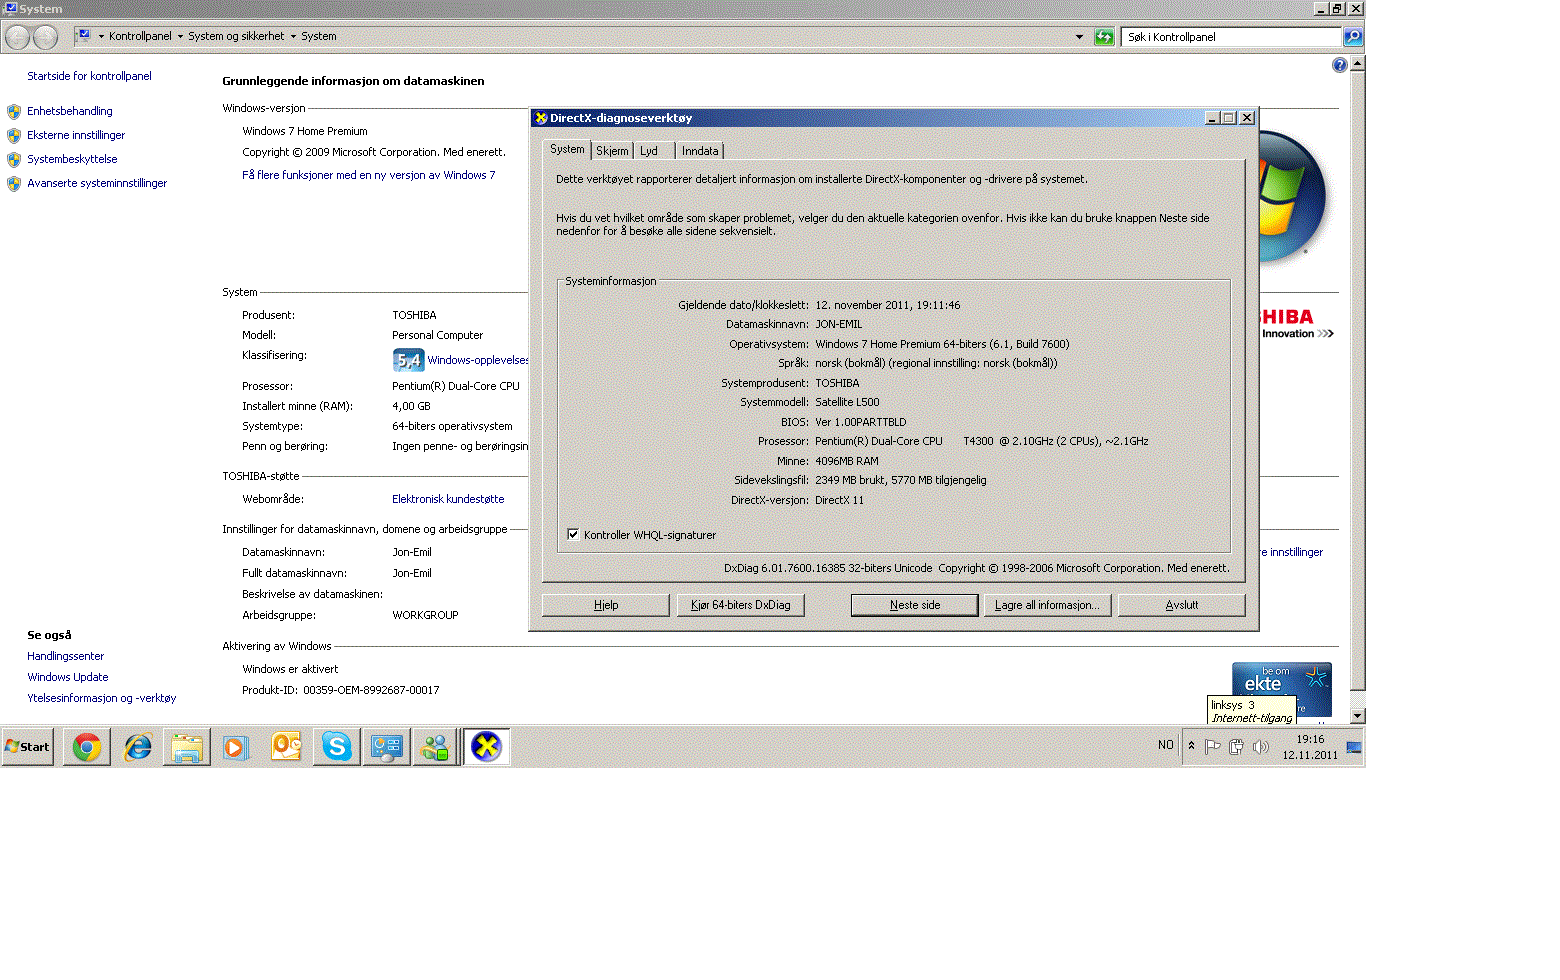Refresh the Control Panel address bar

tap(1104, 37)
